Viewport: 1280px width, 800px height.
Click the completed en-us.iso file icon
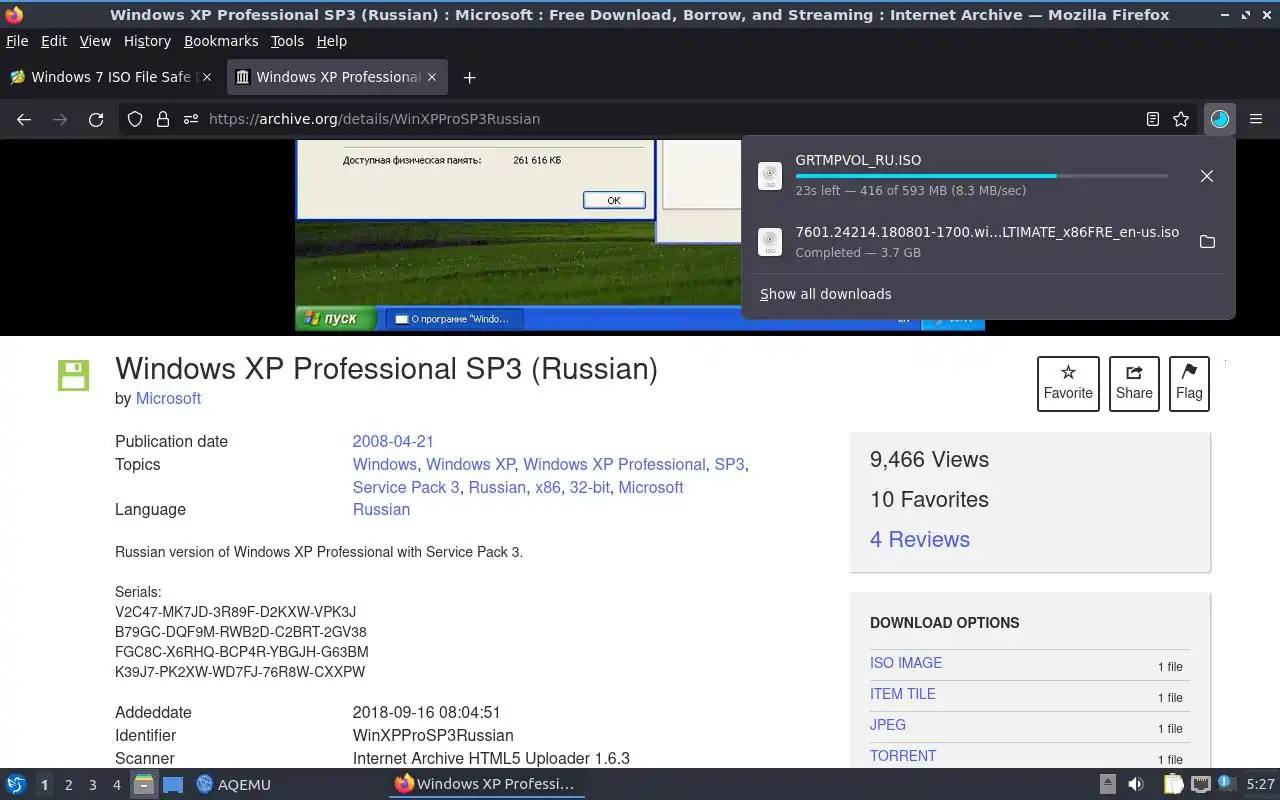pos(770,242)
